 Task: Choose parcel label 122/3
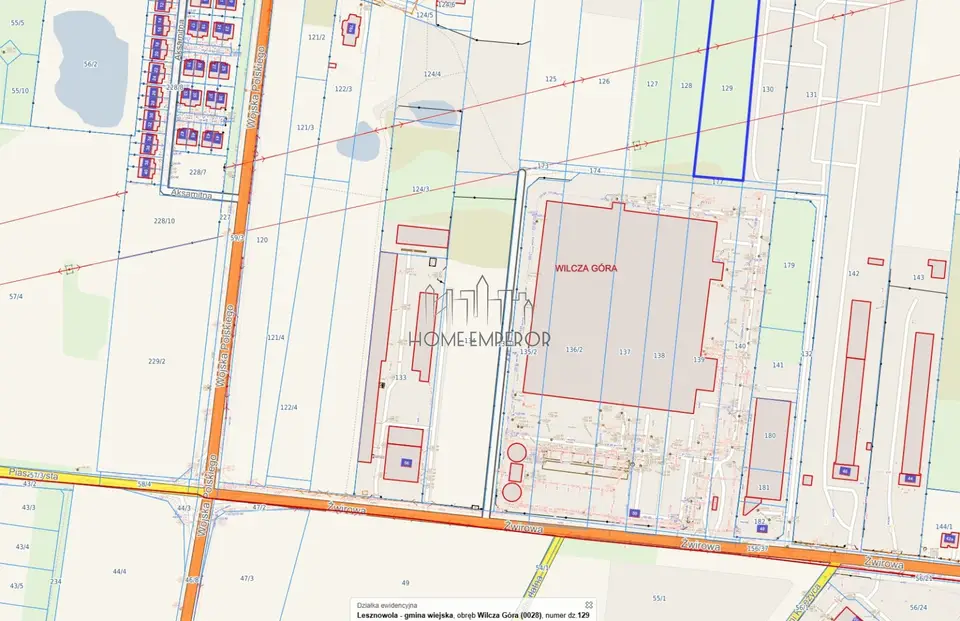click(x=343, y=89)
